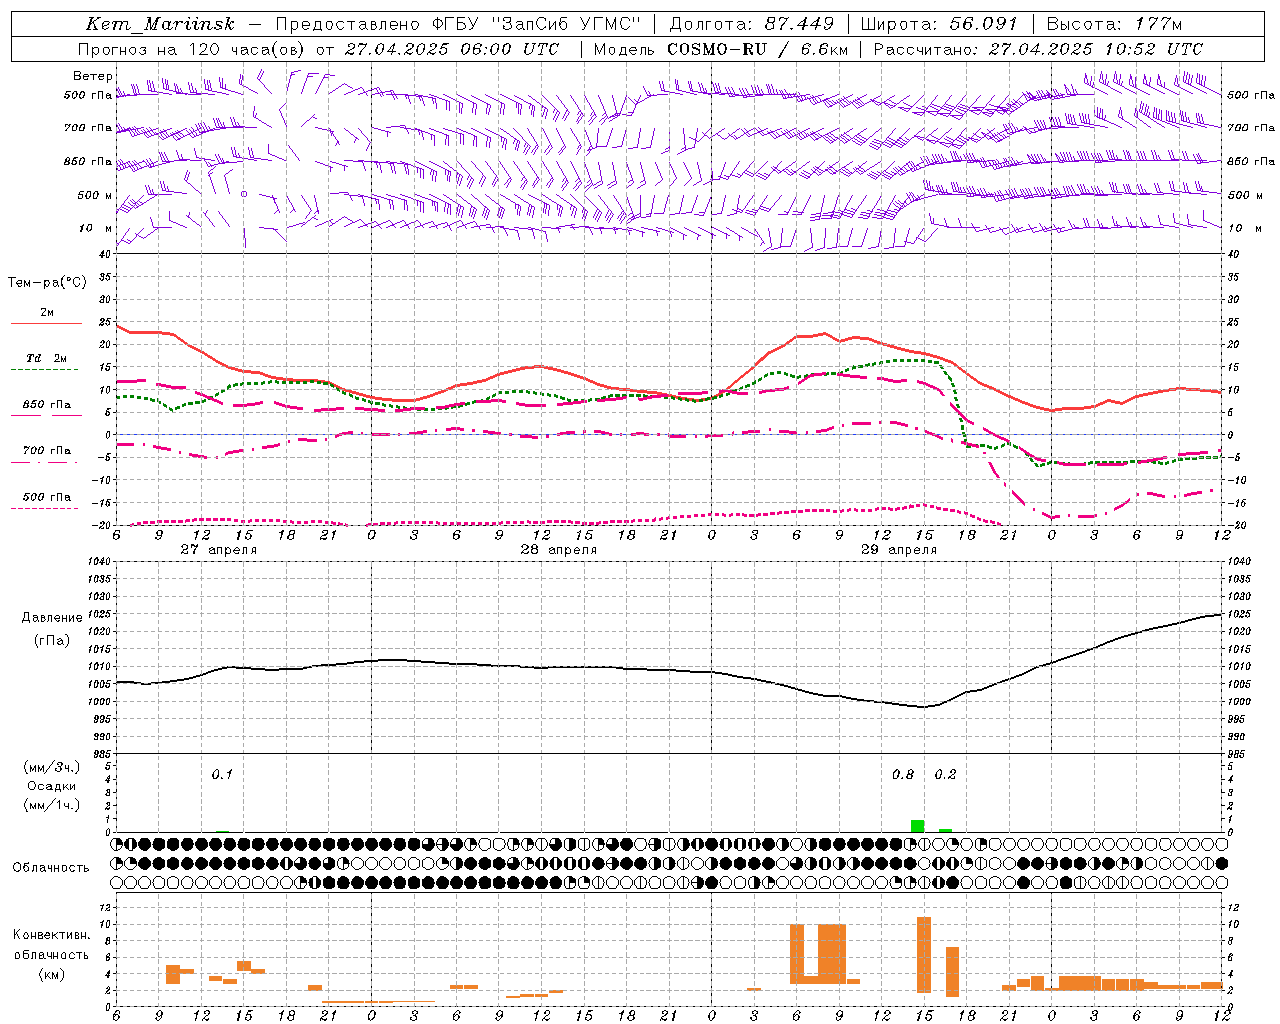Click the '28 апреля' date label

click(558, 550)
